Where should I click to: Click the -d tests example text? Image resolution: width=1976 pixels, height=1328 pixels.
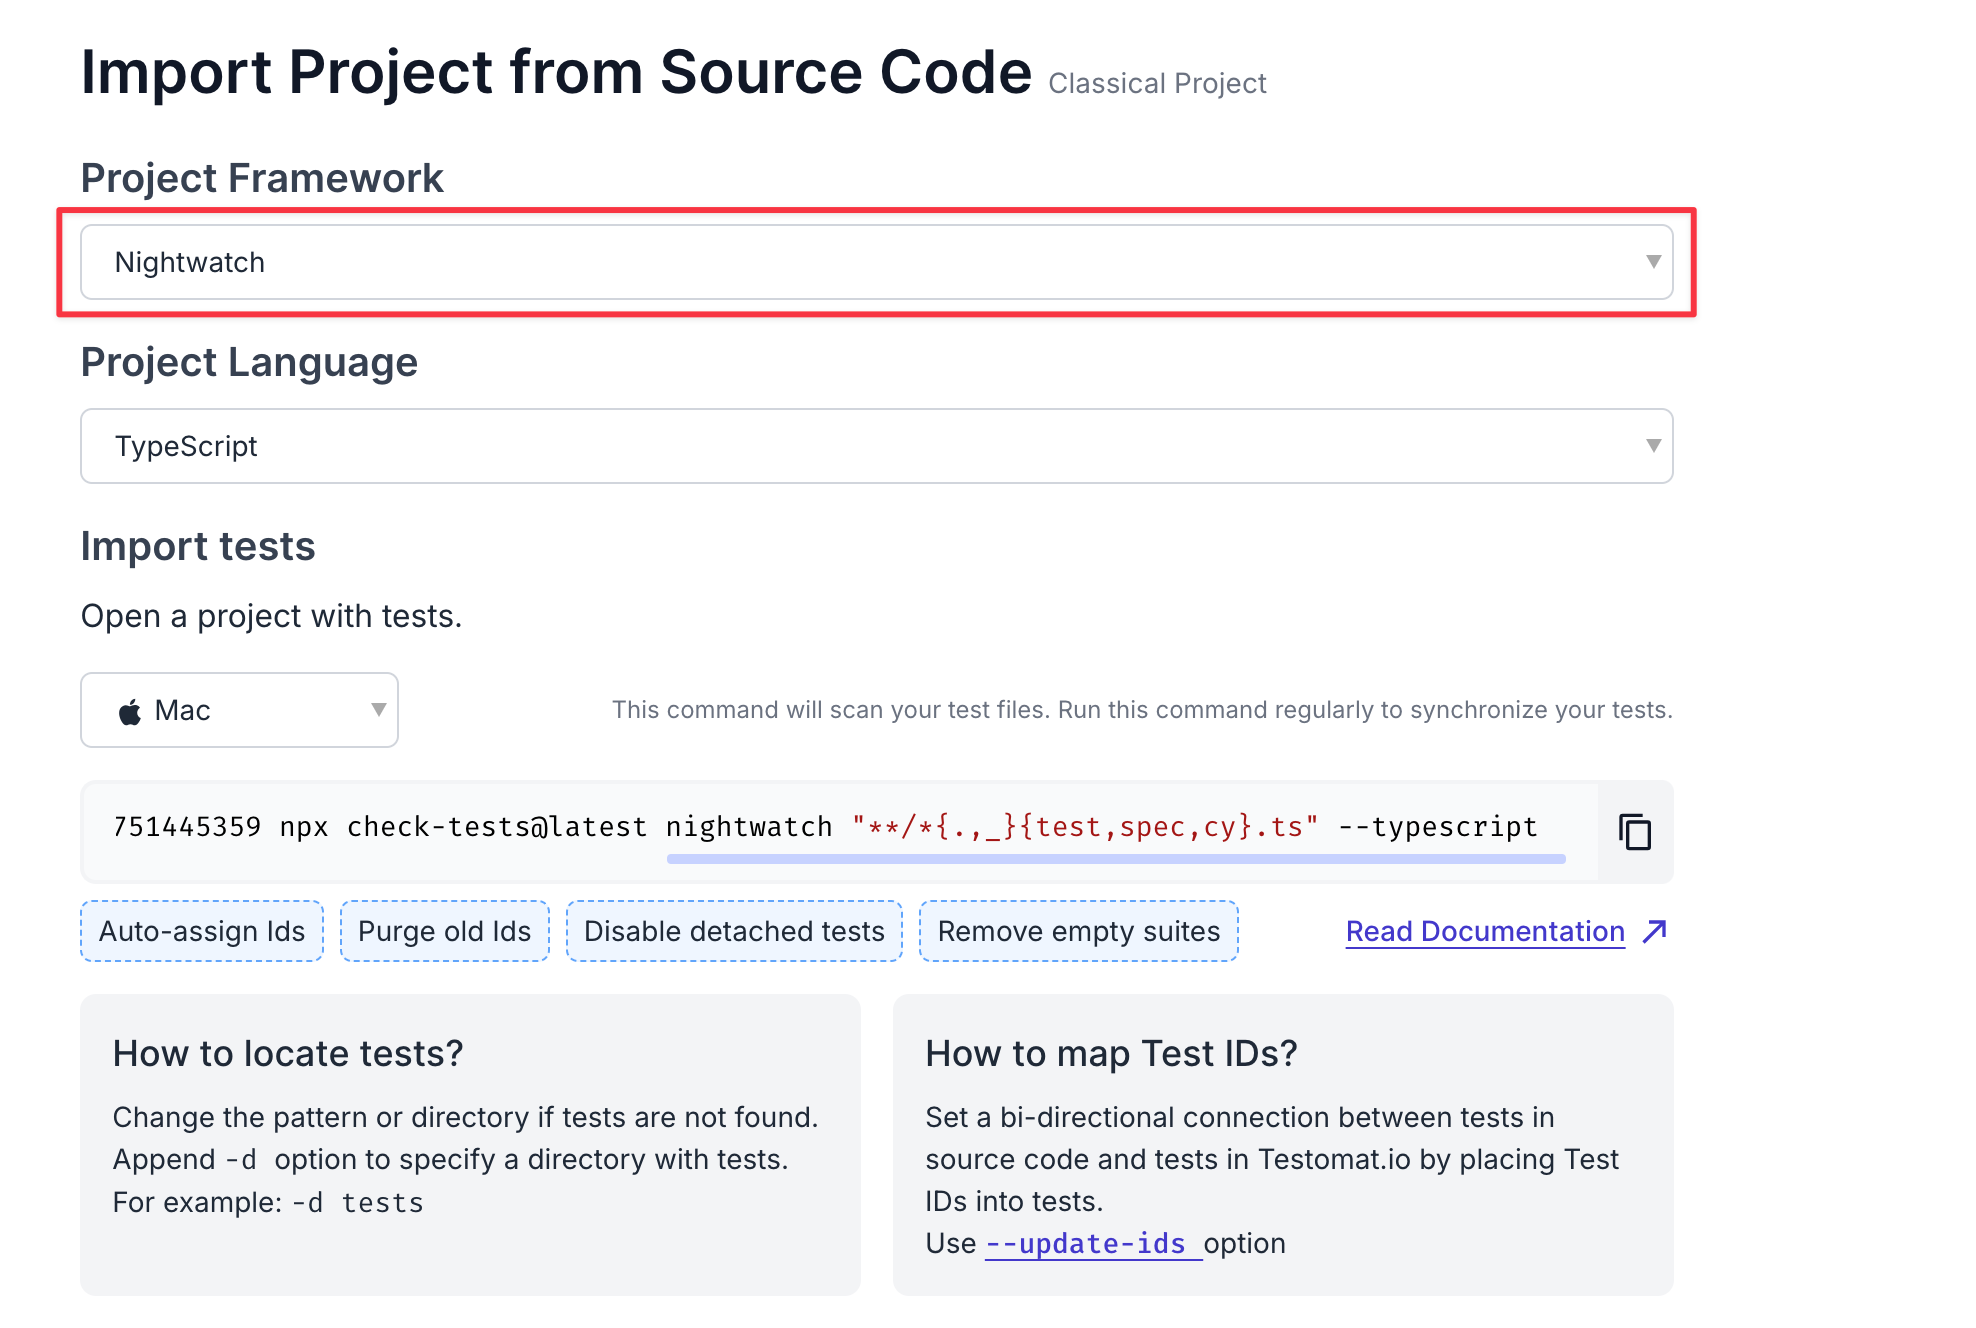pos(358,1202)
